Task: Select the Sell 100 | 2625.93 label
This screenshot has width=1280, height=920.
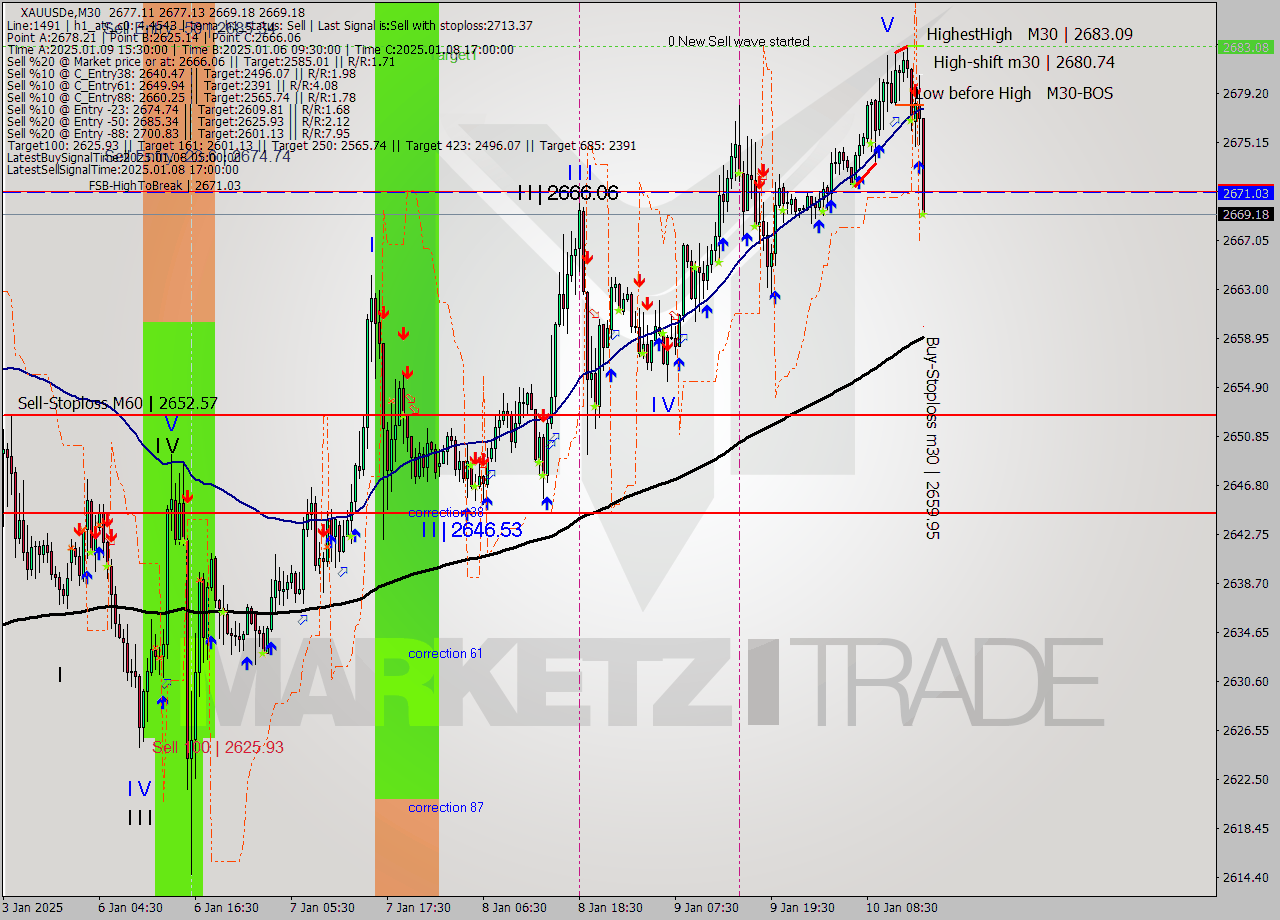Action: 217,747
